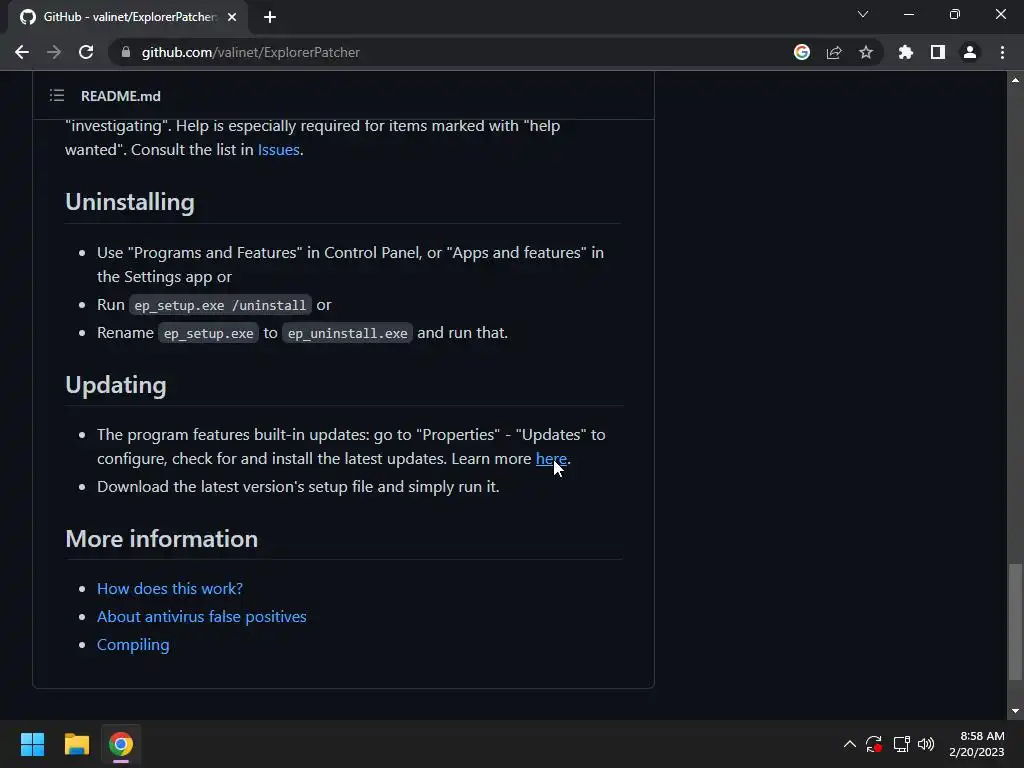Viewport: 1024px width, 768px height.
Task: Open the taskbar clock and date
Action: click(977, 744)
